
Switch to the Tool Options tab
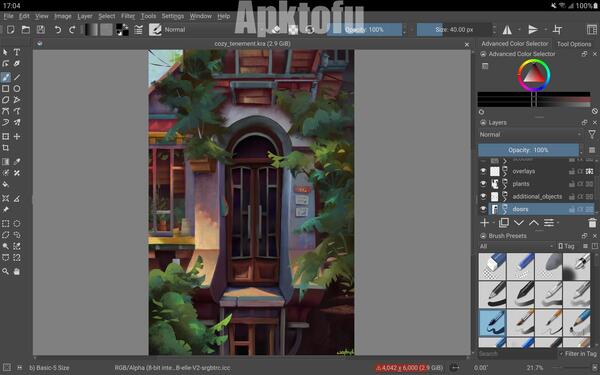tap(574, 44)
